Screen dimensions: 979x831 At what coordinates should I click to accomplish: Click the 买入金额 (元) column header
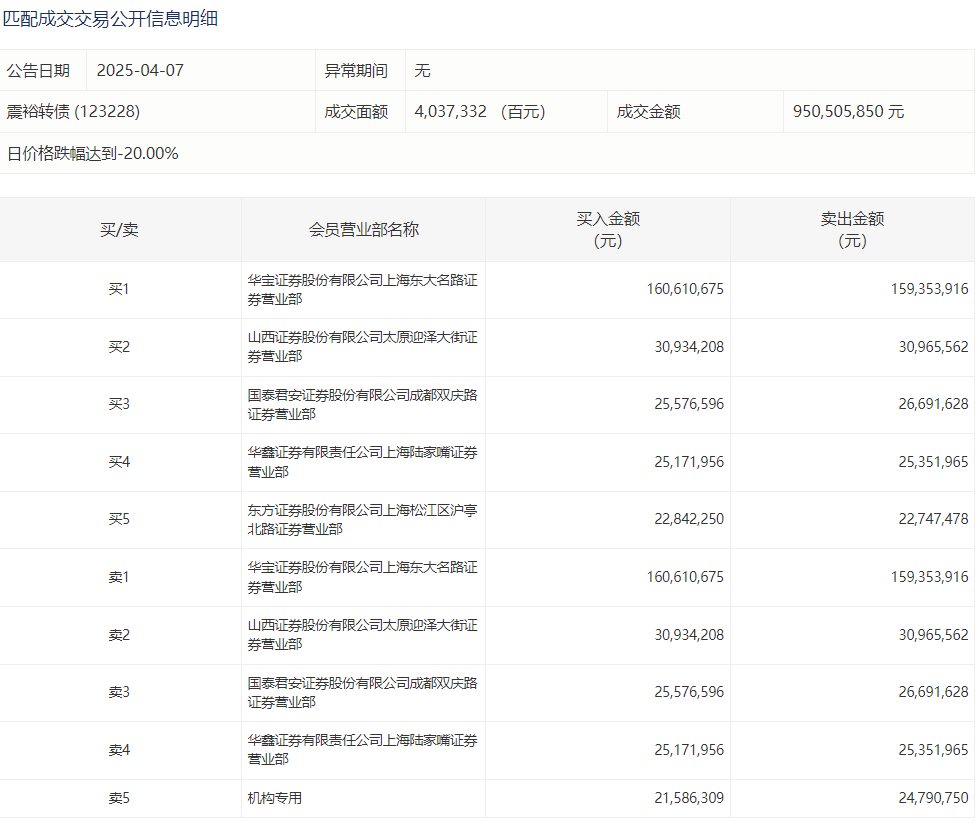pyautogui.click(x=608, y=230)
